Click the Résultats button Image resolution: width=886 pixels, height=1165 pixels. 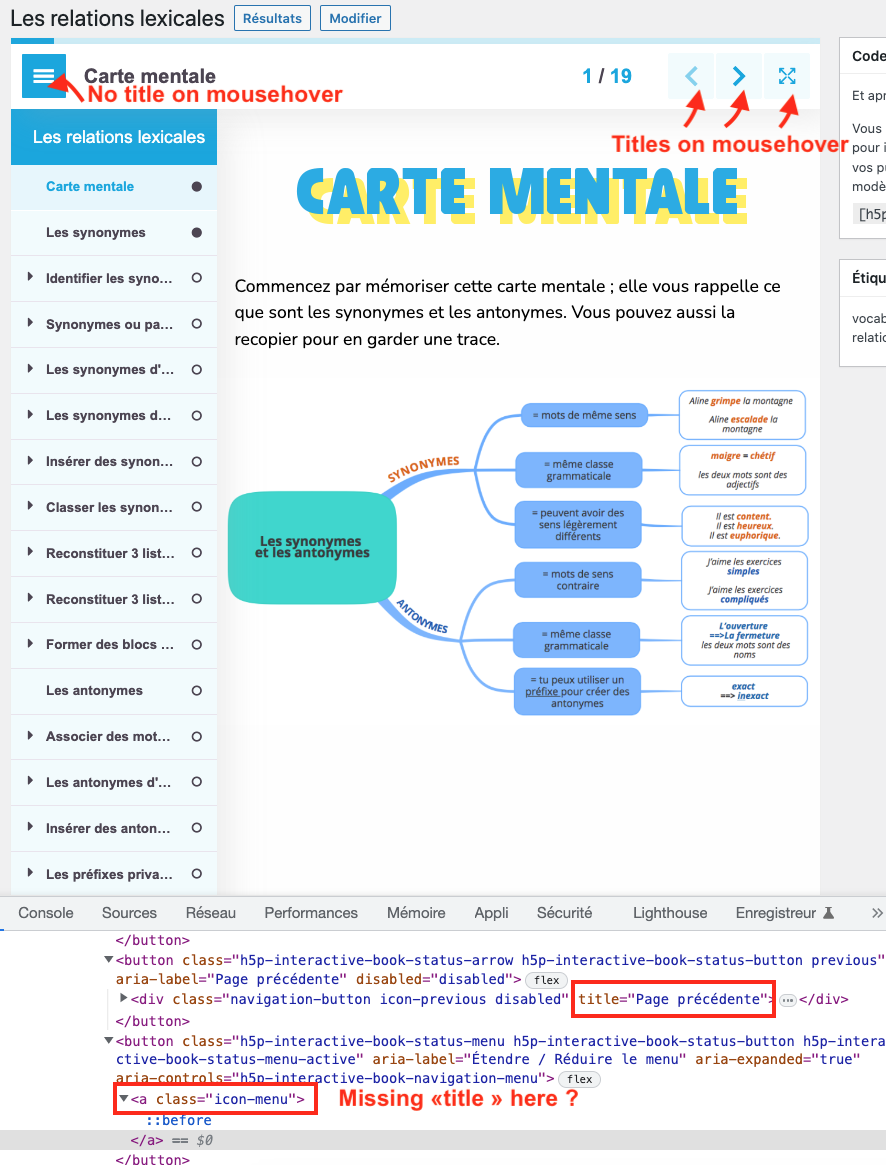[273, 19]
